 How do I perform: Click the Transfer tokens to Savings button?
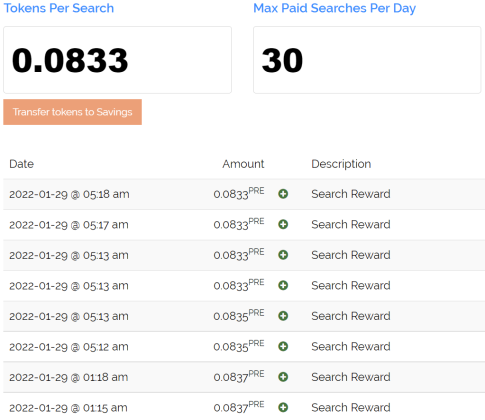(x=72, y=112)
